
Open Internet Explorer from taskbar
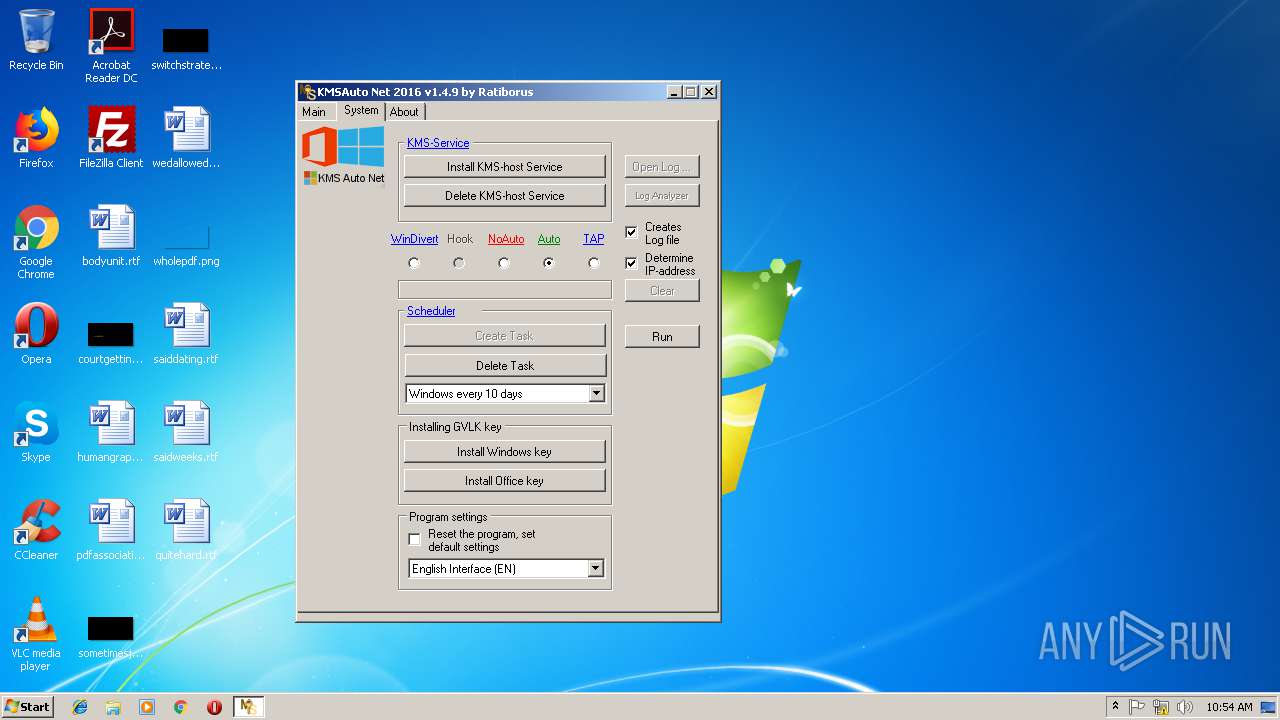pyautogui.click(x=80, y=707)
